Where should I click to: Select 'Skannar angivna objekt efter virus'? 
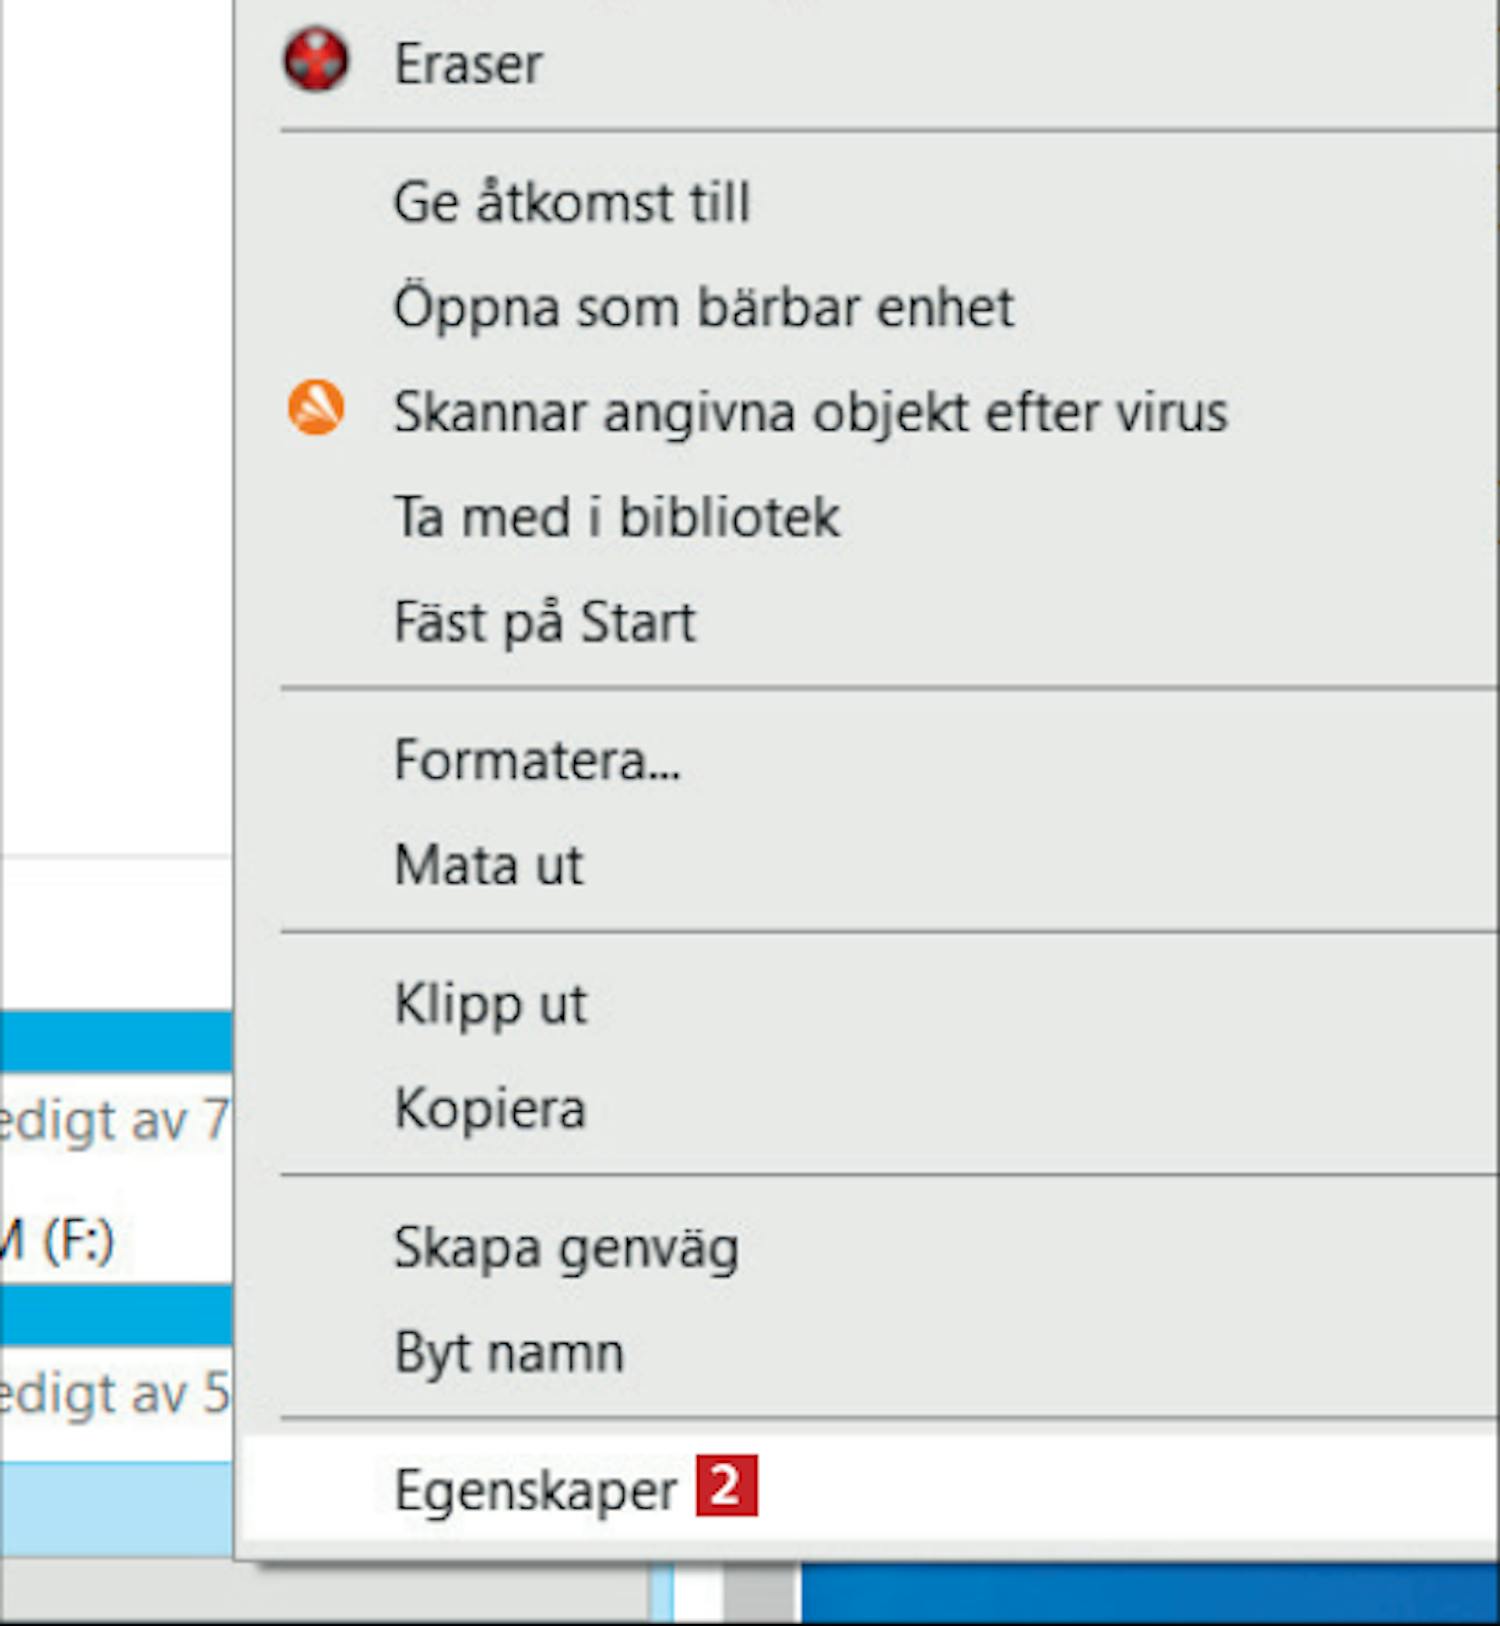pos(810,412)
